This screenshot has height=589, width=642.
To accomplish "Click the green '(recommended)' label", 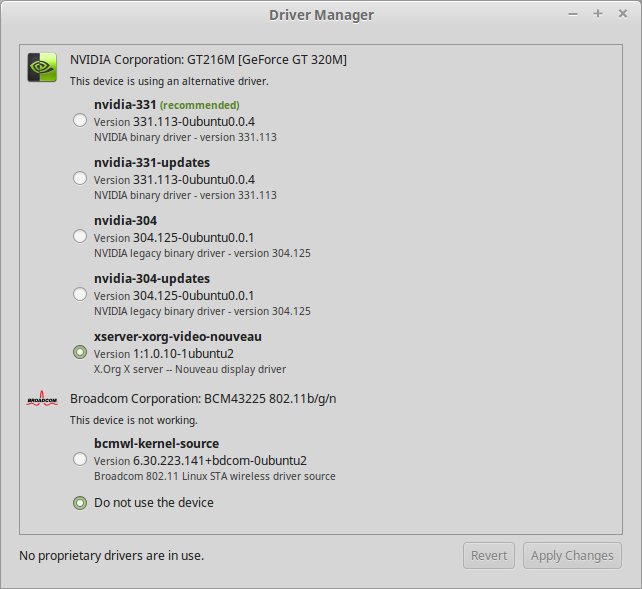I will [199, 105].
